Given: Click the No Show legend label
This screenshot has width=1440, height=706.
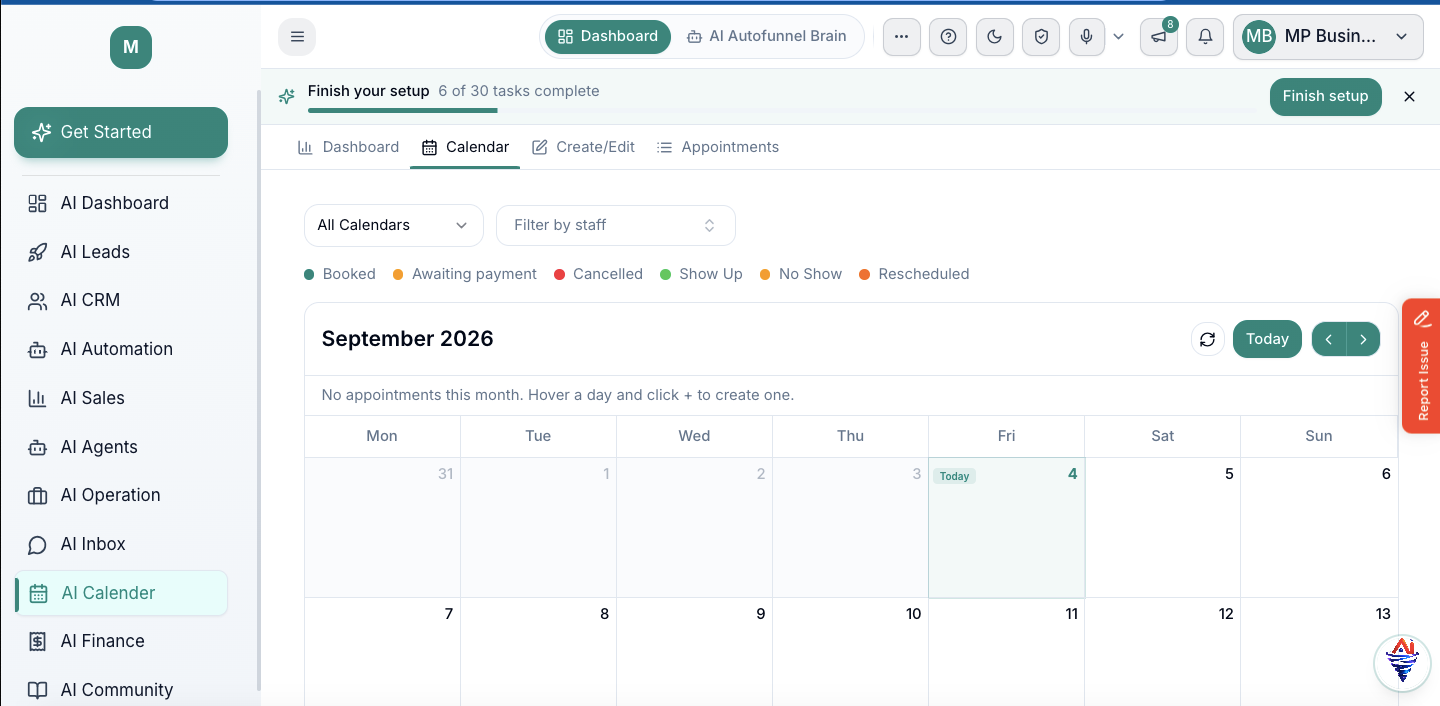Looking at the screenshot, I should pyautogui.click(x=810, y=274).
